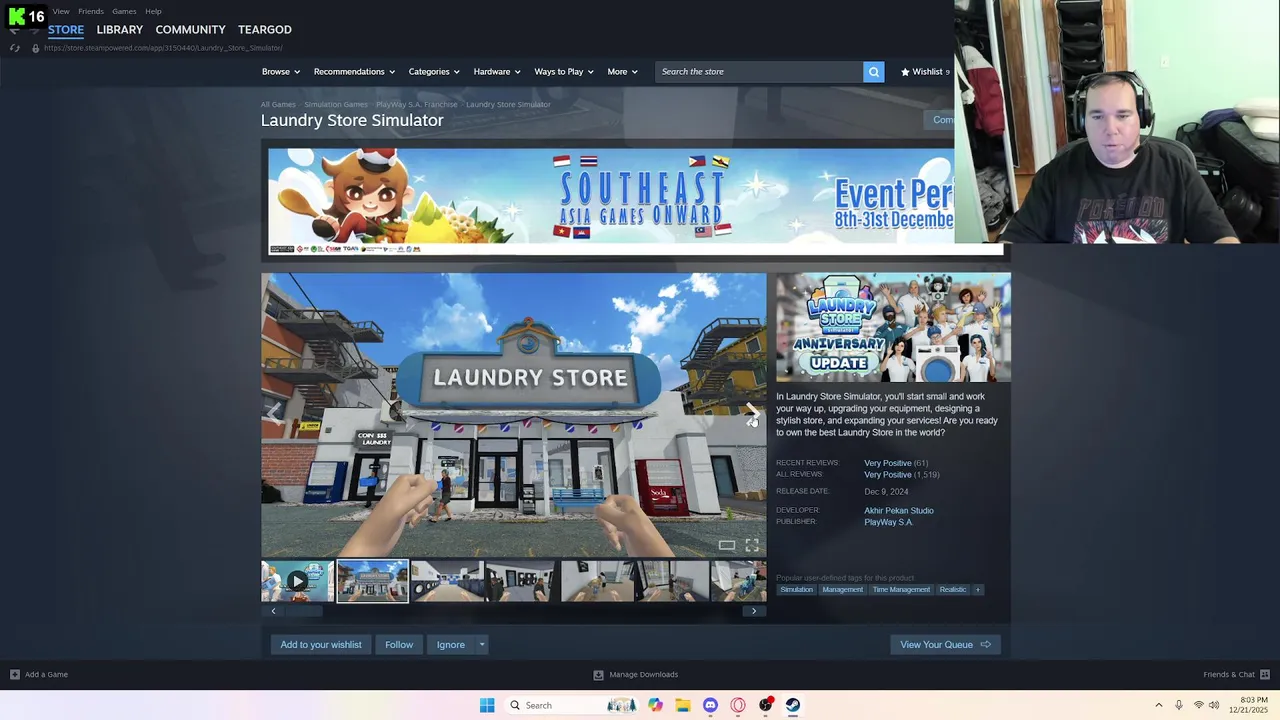Screen dimensions: 1280x720
Task: Click the Follow button
Action: pyautogui.click(x=399, y=645)
